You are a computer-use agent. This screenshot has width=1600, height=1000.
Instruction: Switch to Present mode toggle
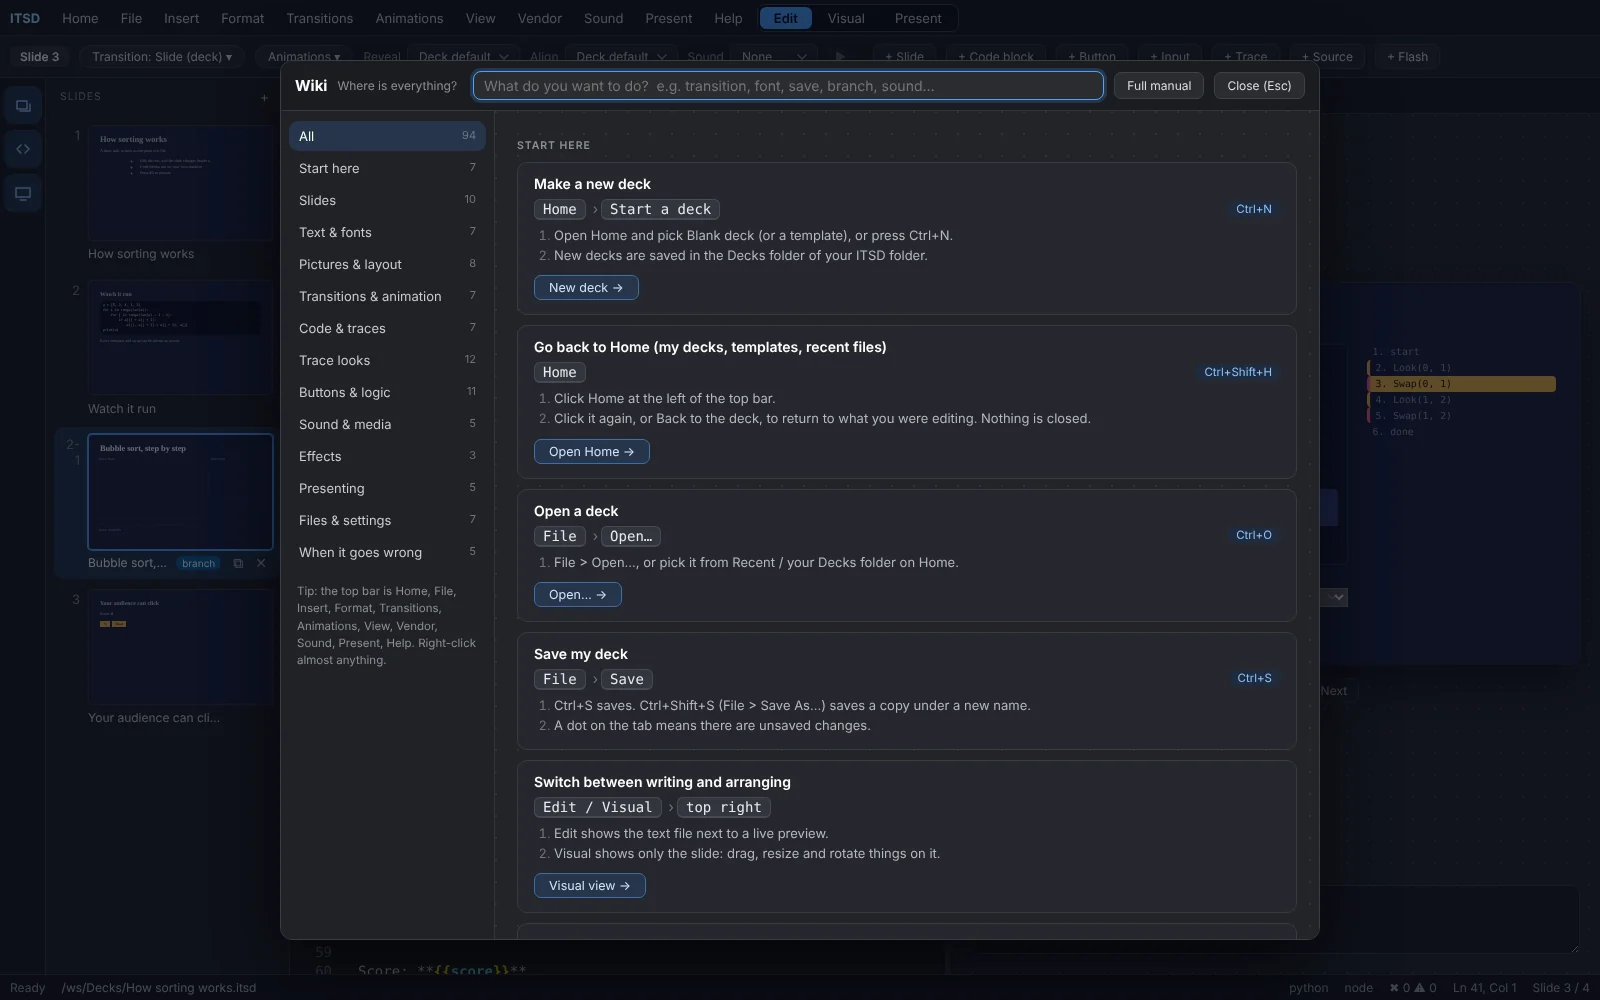(917, 18)
